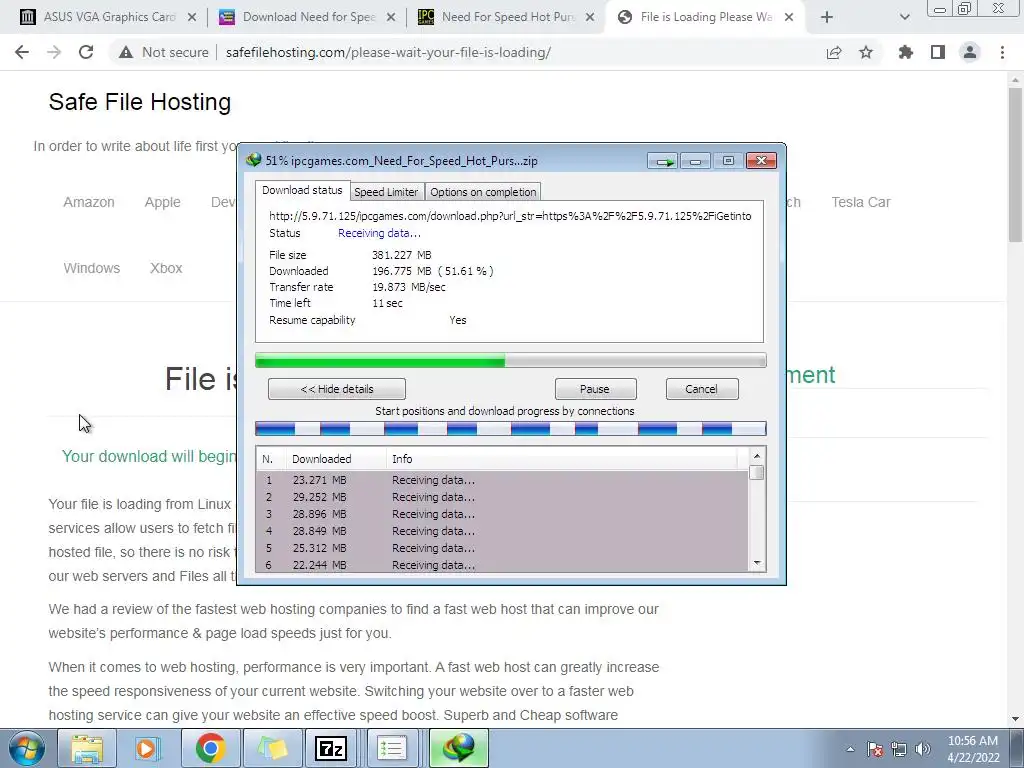Open Action Center flag icon
The image size is (1024, 768).
875,749
